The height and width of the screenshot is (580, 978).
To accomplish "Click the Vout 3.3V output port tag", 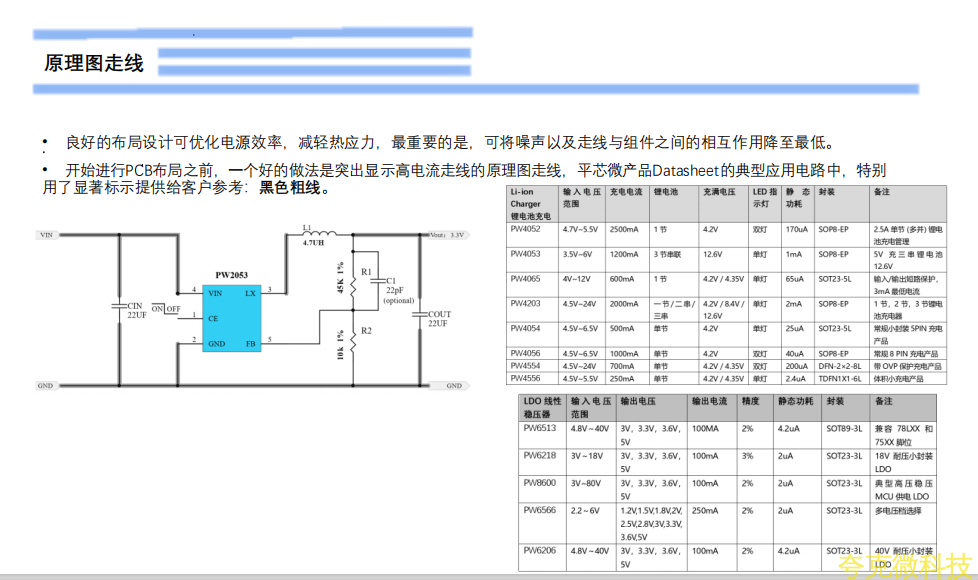I will [x=447, y=235].
